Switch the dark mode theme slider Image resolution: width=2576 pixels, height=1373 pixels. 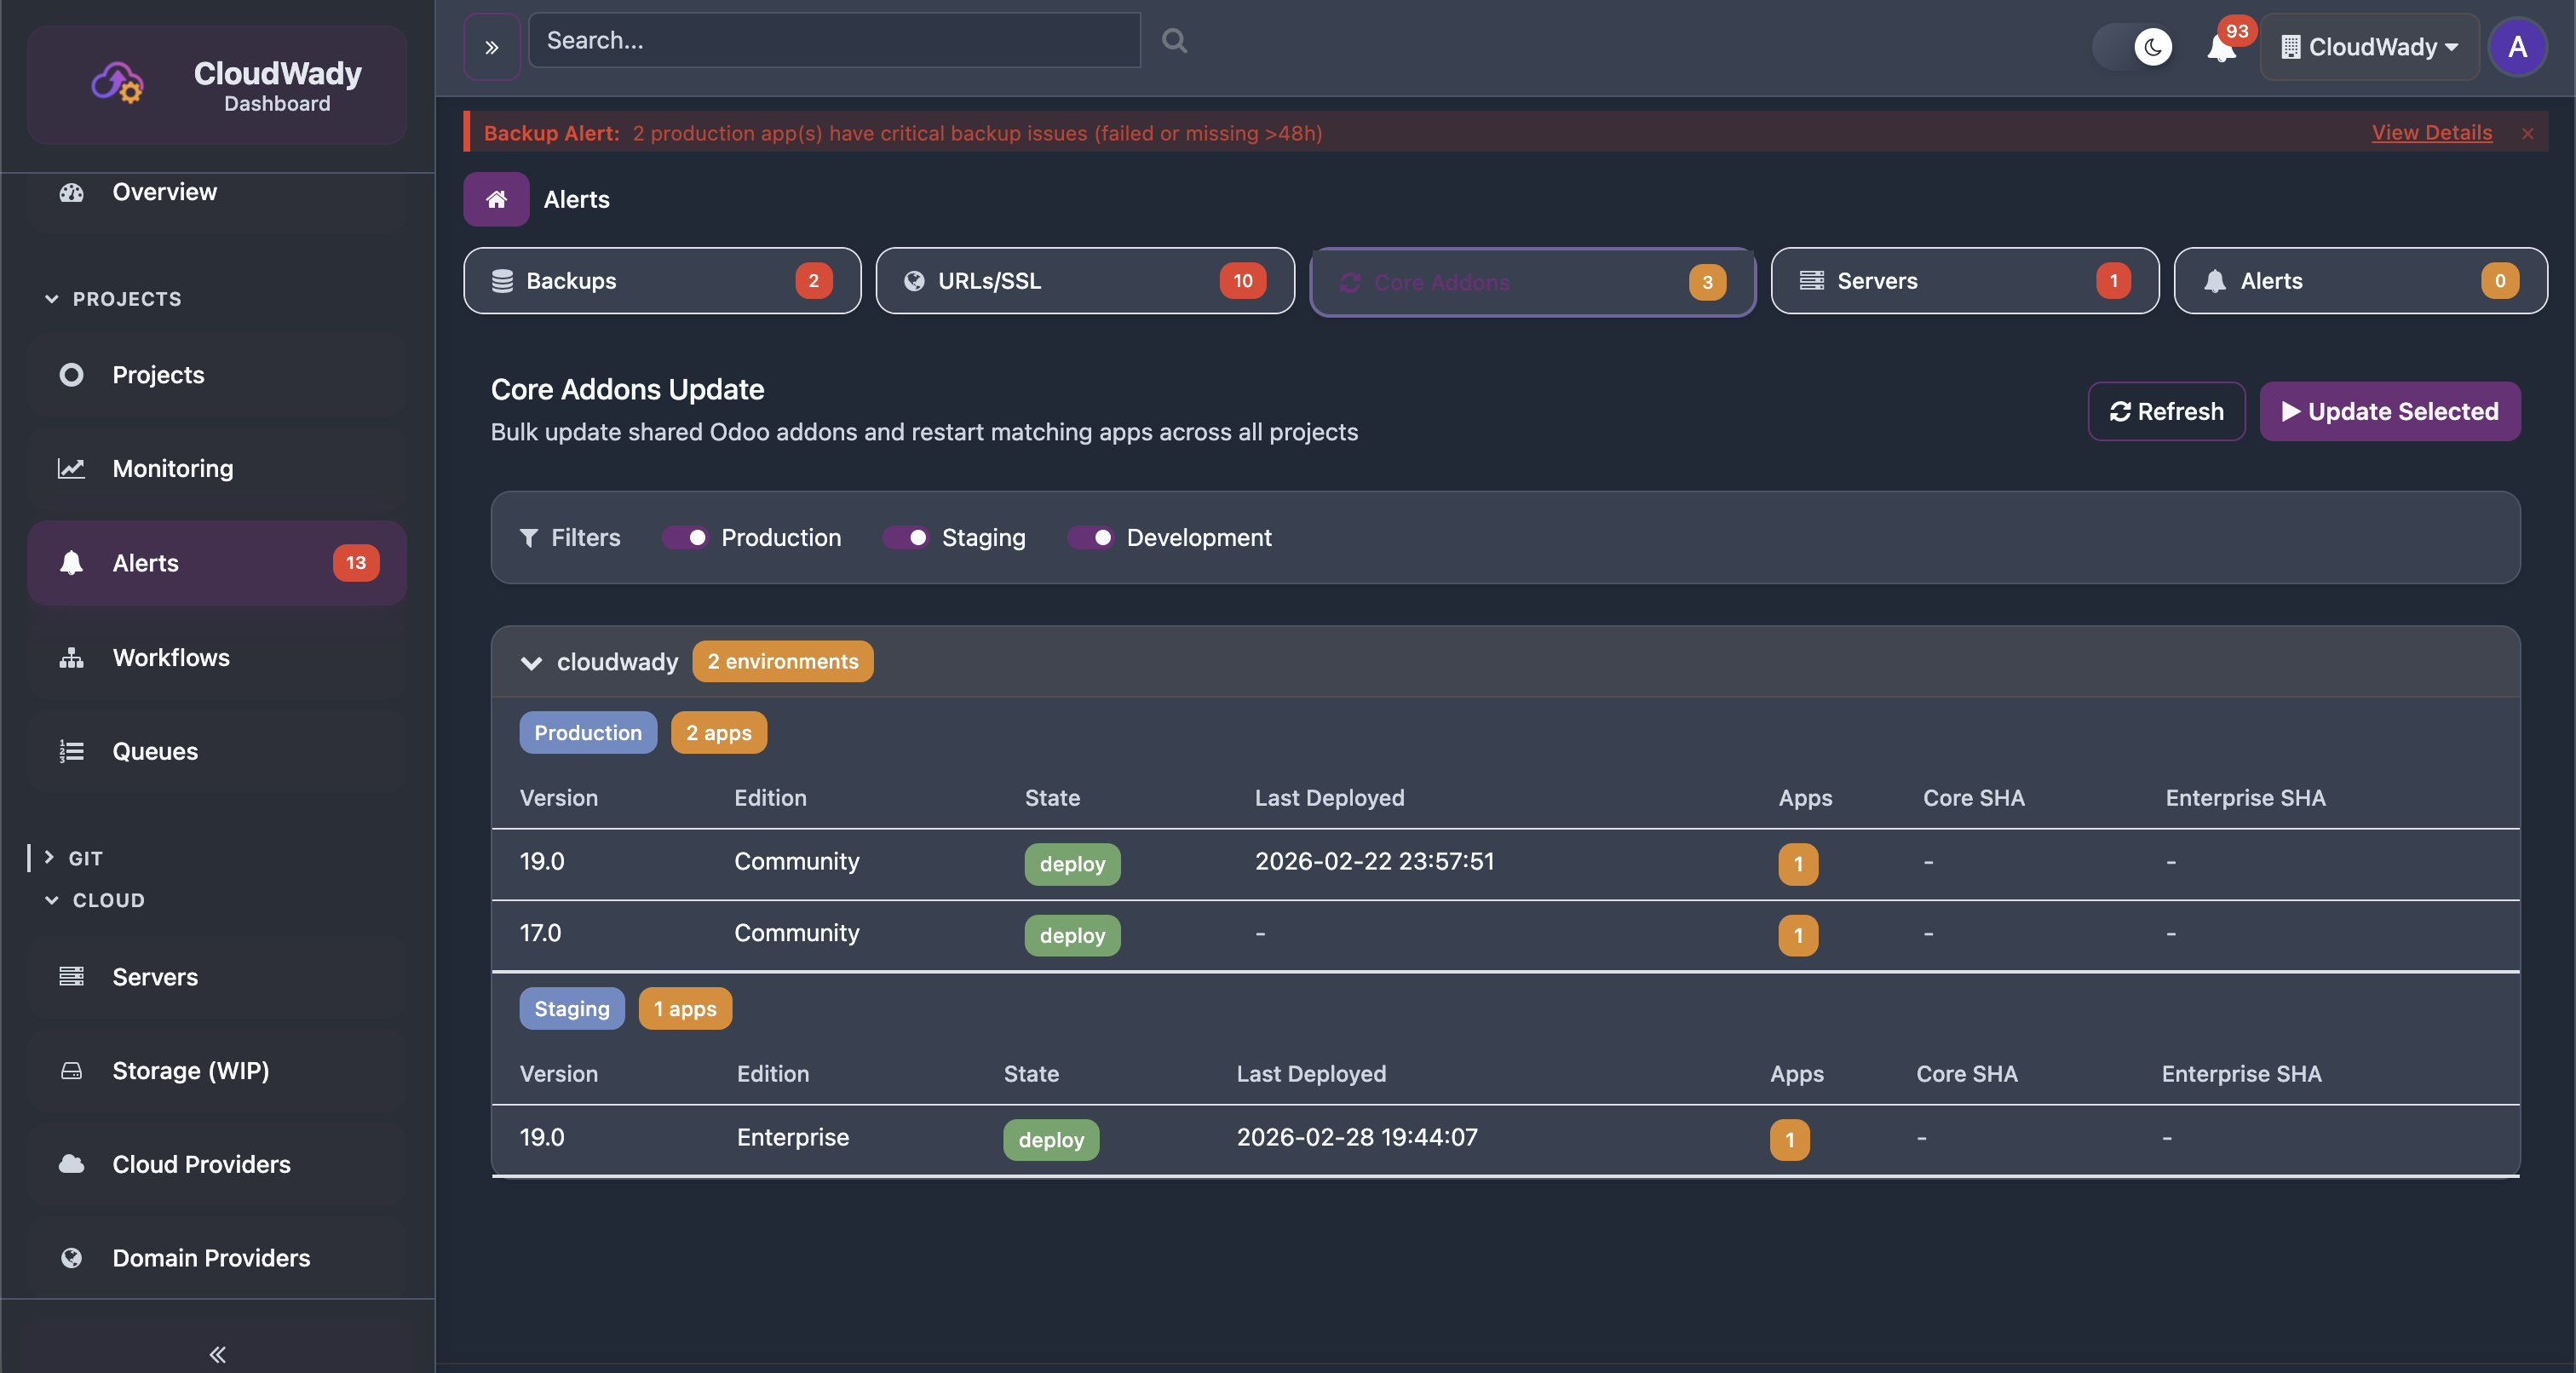click(2134, 47)
